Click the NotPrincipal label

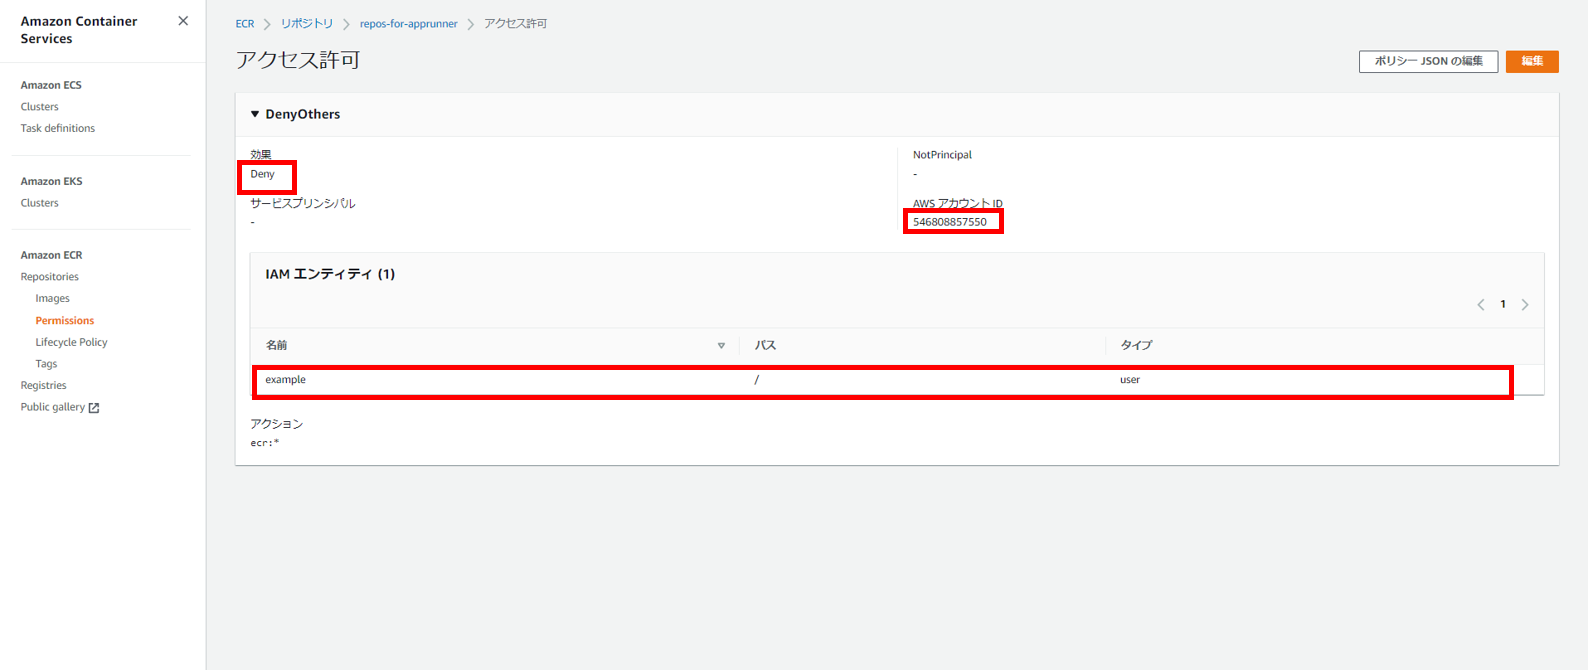(942, 155)
